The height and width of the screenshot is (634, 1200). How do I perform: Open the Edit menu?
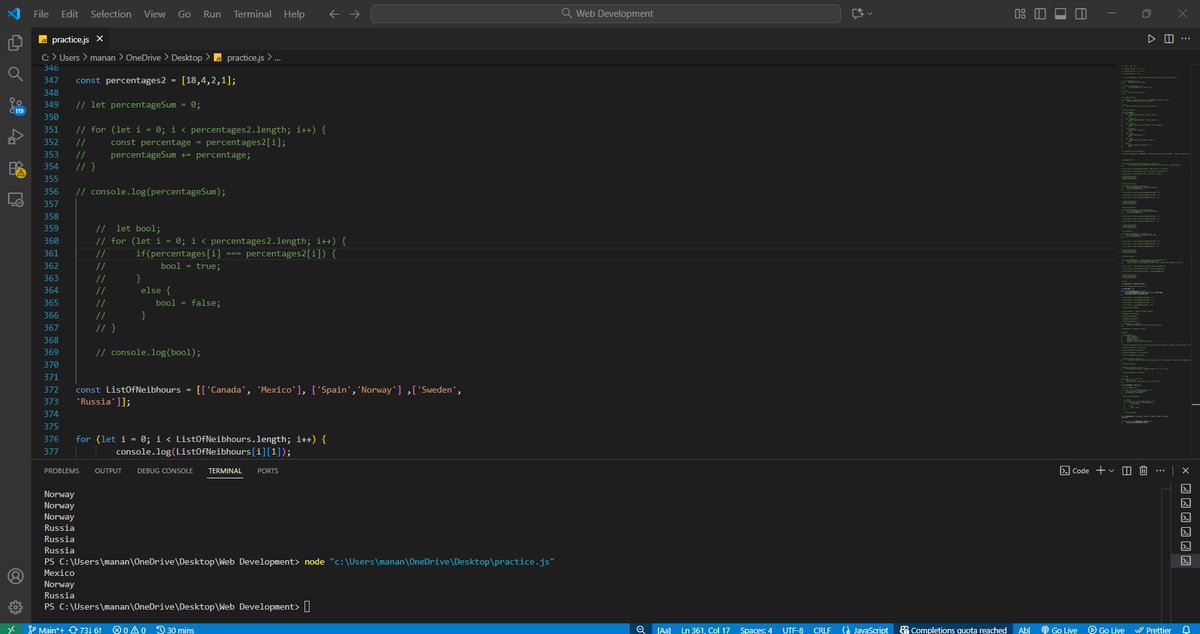click(69, 14)
